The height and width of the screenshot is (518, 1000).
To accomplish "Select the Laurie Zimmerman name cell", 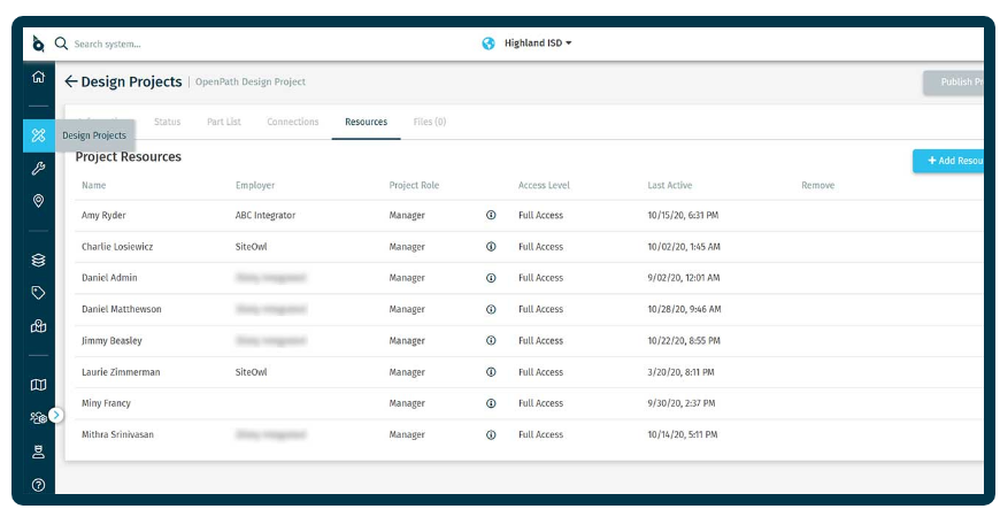I will point(121,372).
